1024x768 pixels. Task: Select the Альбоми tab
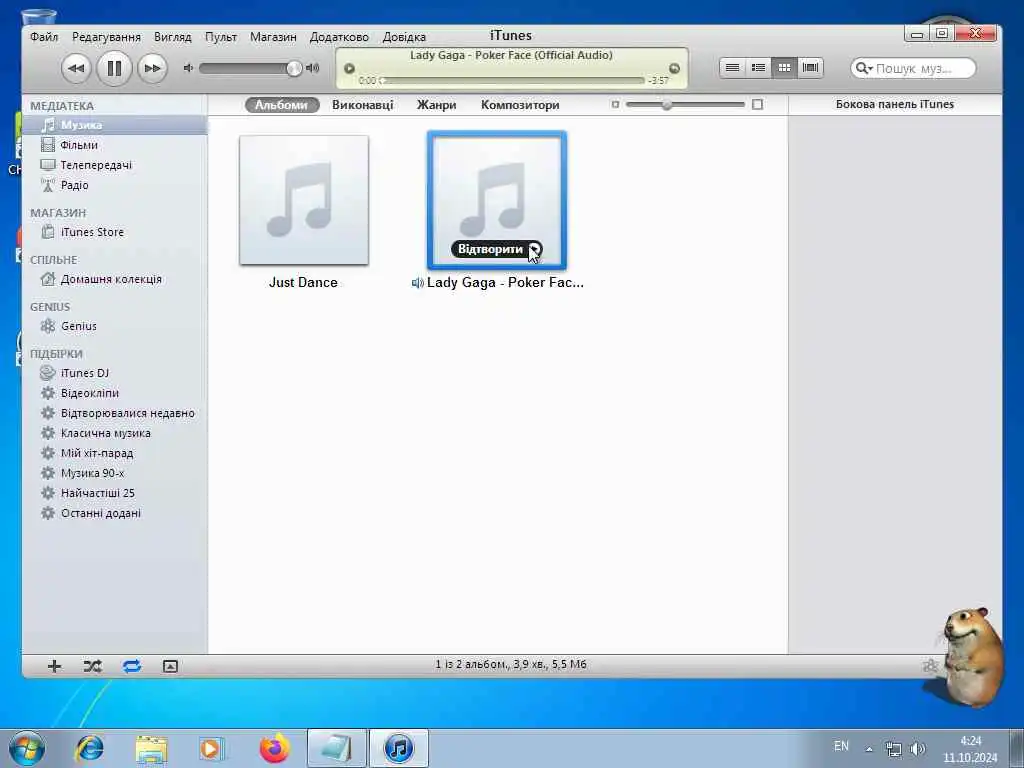(281, 104)
